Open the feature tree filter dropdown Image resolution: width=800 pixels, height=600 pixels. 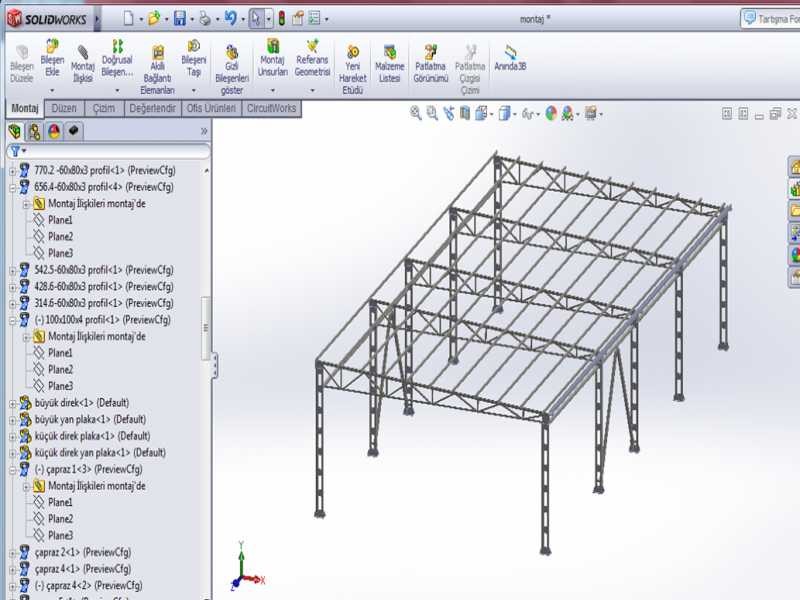pos(17,151)
